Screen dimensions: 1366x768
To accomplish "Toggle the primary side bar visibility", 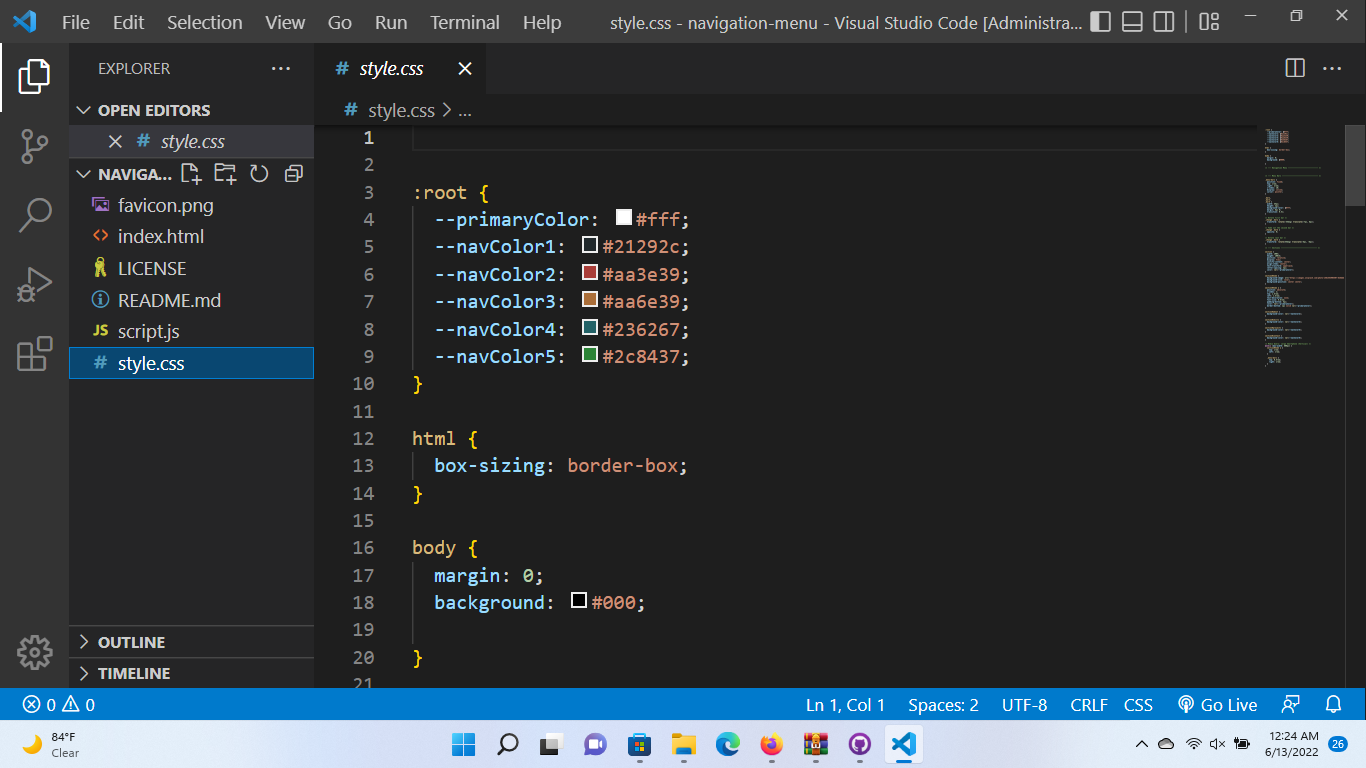I will point(1100,22).
